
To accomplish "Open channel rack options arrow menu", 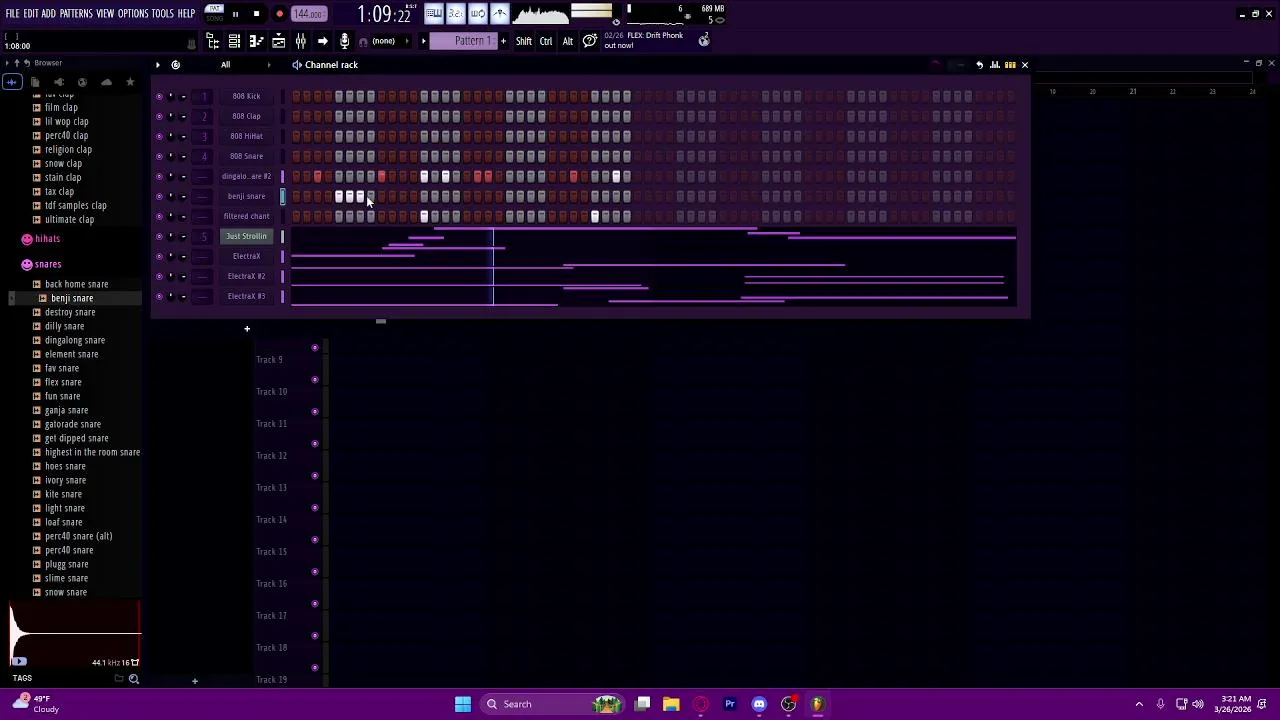I will coord(157,65).
